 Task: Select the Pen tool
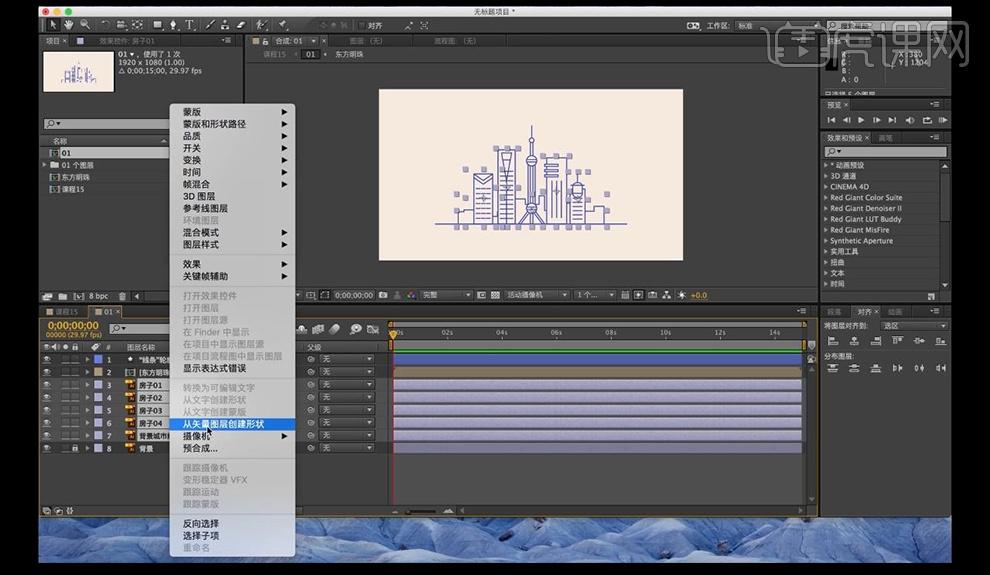point(173,25)
